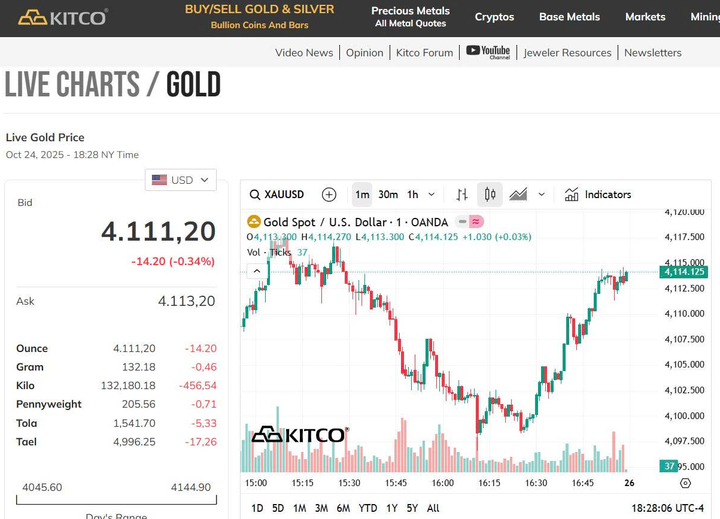Image resolution: width=720 pixels, height=519 pixels.
Task: Select the bar chart style icon
Action: point(462,195)
